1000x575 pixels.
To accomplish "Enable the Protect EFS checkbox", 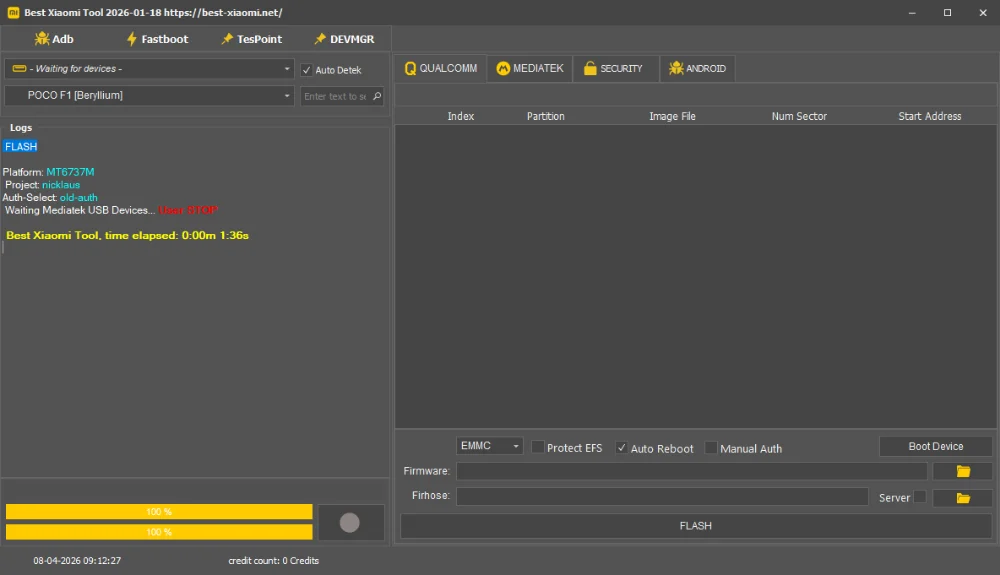I will tap(538, 448).
